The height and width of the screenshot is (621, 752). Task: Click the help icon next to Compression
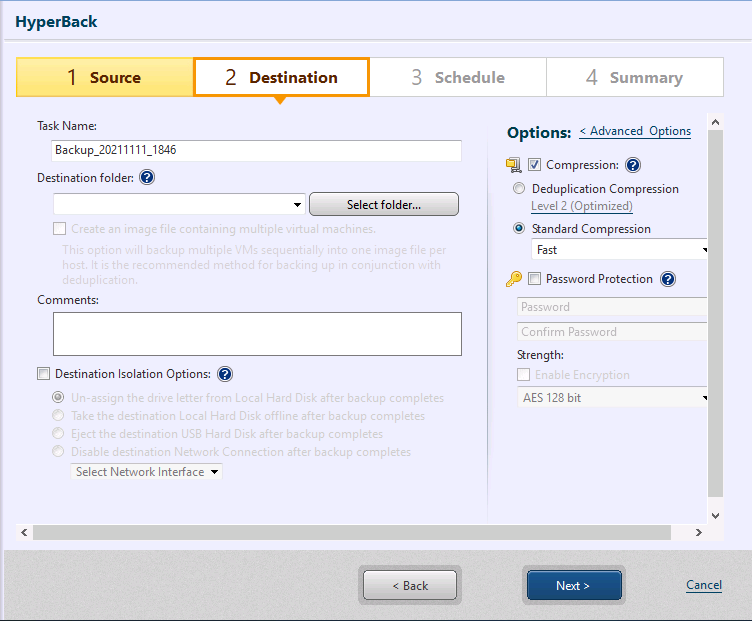[632, 165]
